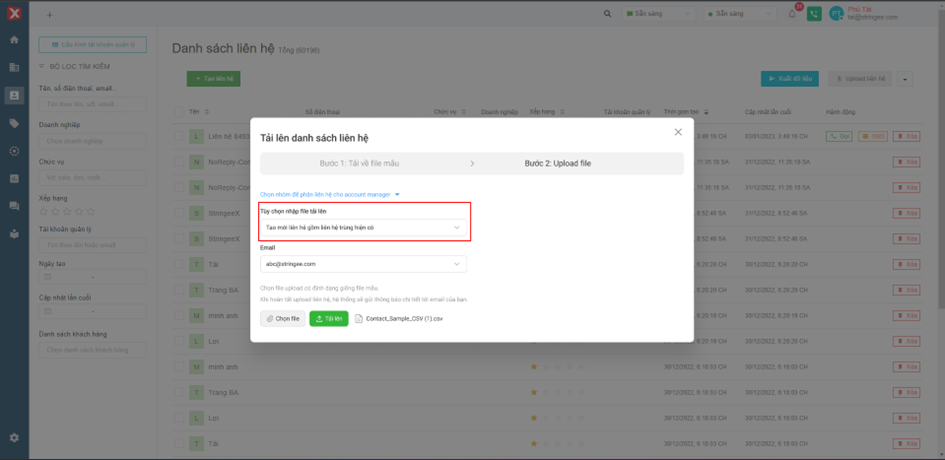Screen dimensions: 945x460
Task: Open the tags icon in the sidebar
Action: coord(14,123)
